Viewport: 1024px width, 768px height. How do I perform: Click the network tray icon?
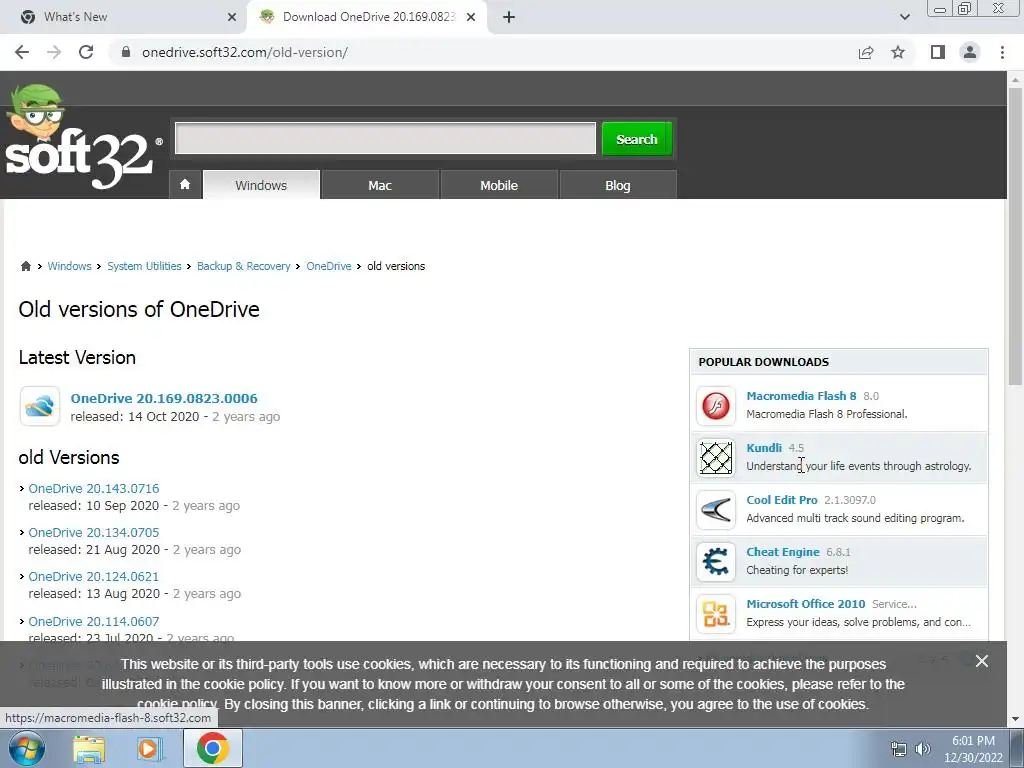click(899, 749)
